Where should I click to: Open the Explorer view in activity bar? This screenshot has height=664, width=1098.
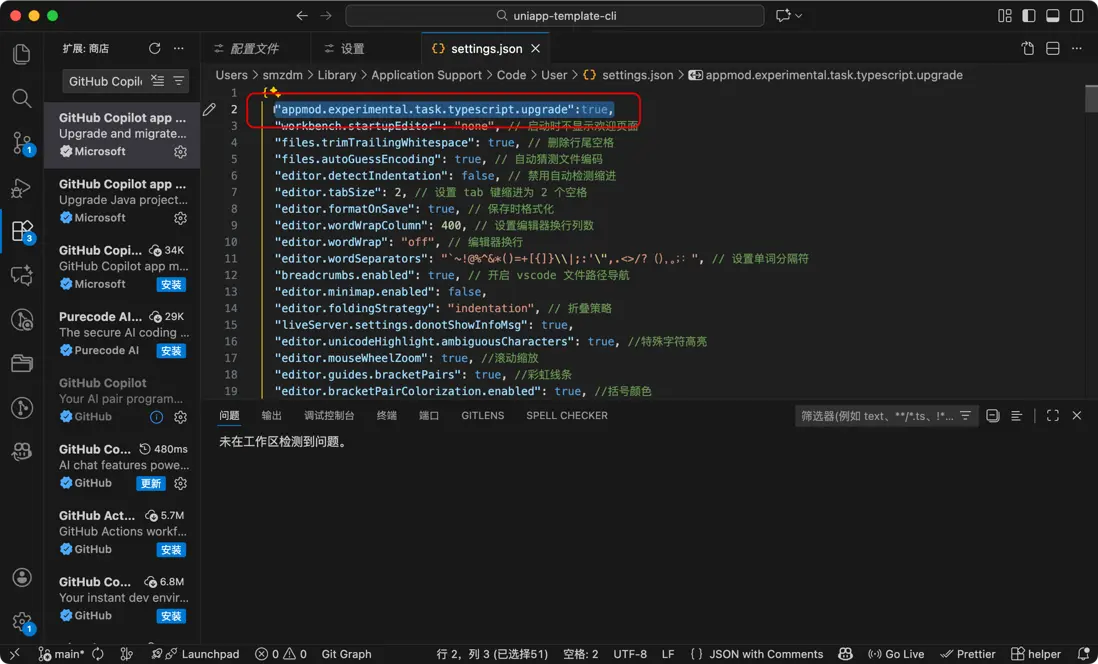[x=21, y=54]
